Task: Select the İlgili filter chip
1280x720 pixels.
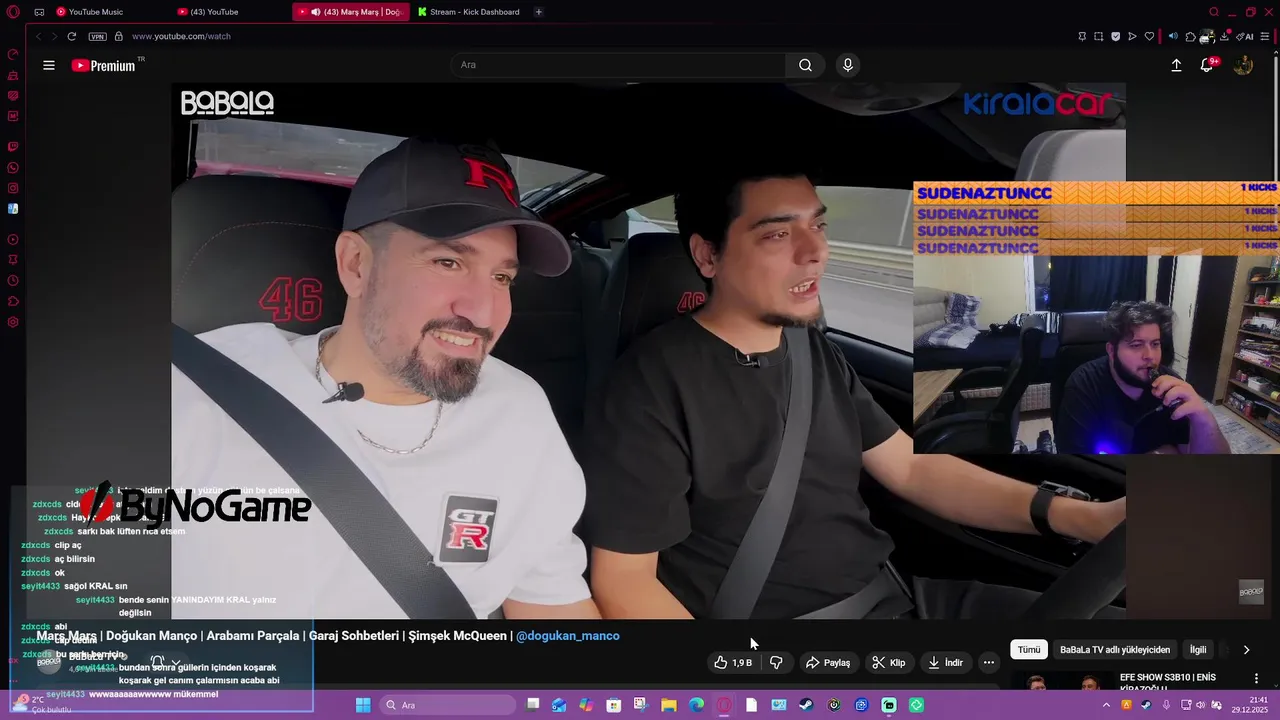Action: coord(1198,650)
